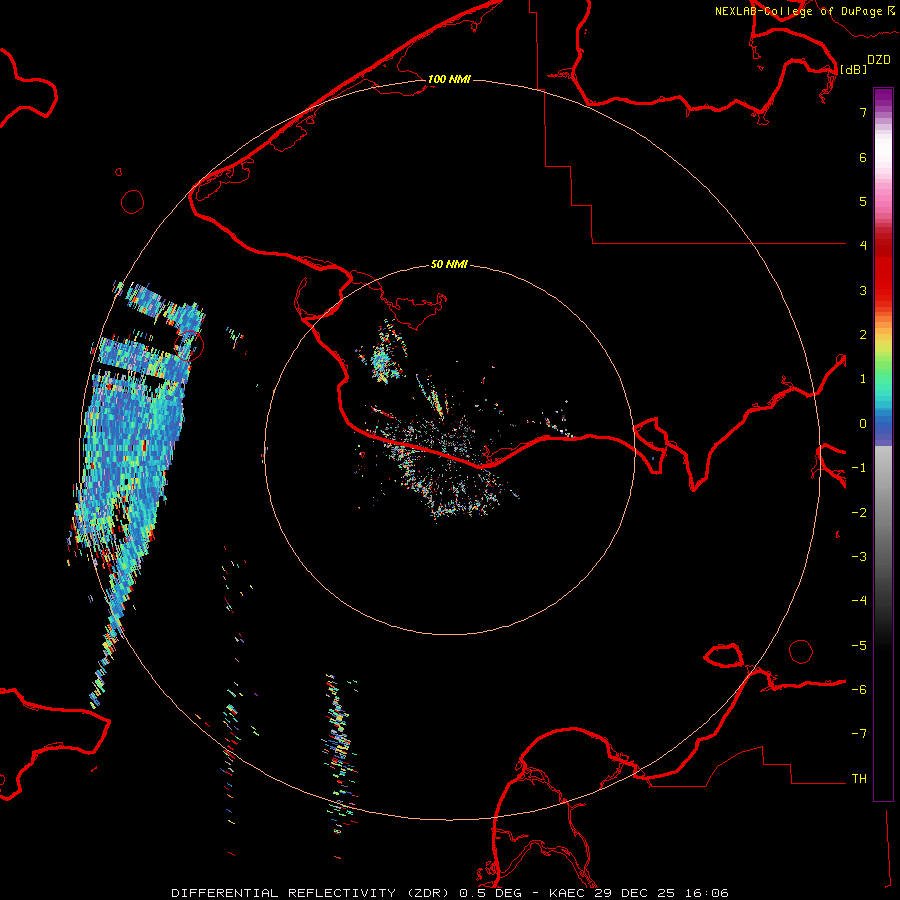Click the 3 tick label on scale

(x=863, y=290)
